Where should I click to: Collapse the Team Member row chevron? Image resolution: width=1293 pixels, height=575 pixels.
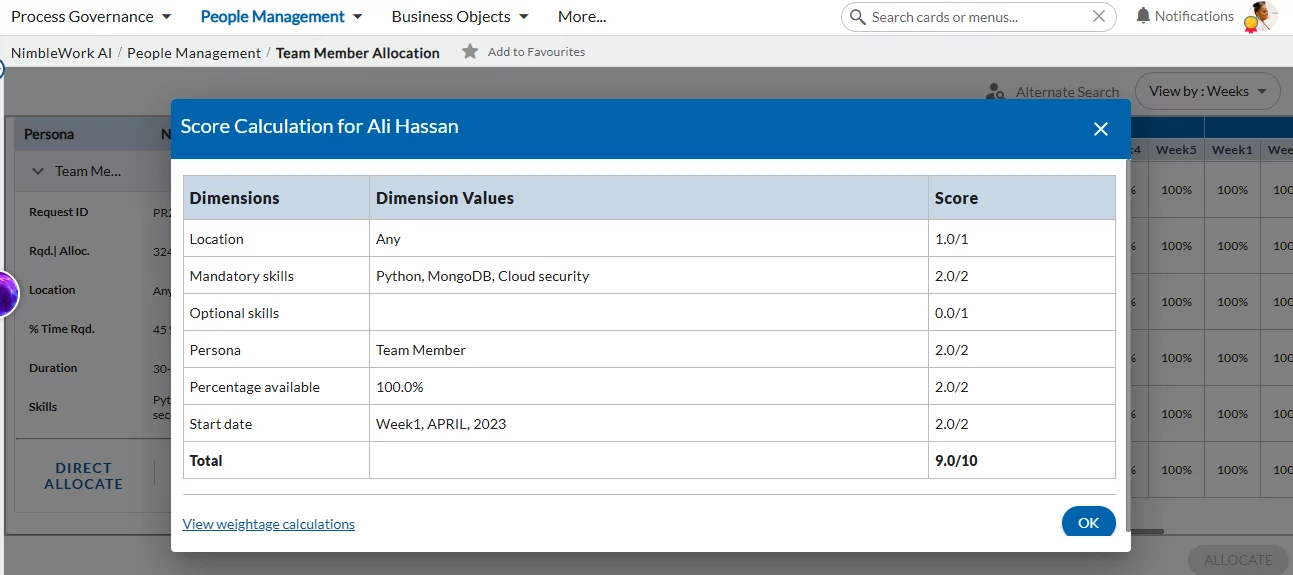coord(38,171)
